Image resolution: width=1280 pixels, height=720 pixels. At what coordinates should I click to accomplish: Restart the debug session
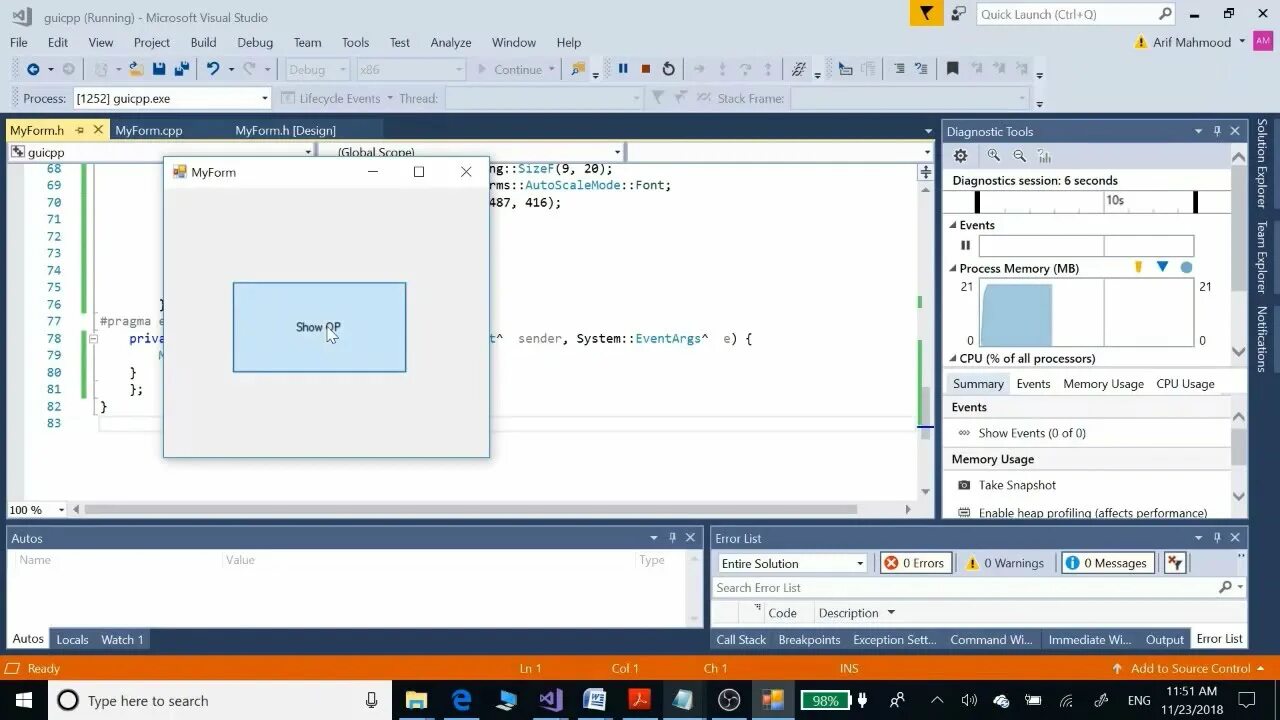coord(669,69)
